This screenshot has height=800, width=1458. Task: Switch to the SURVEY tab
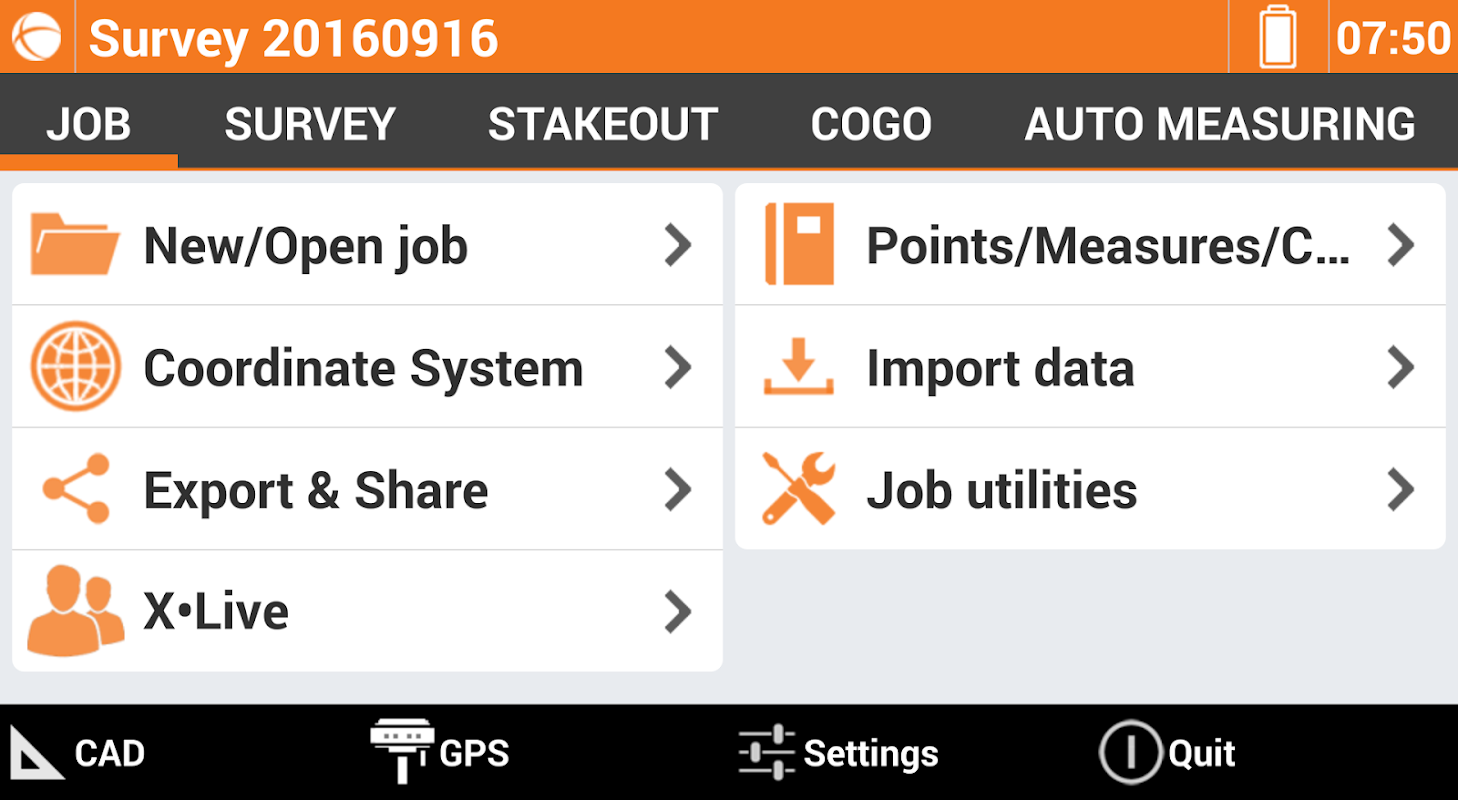[310, 124]
